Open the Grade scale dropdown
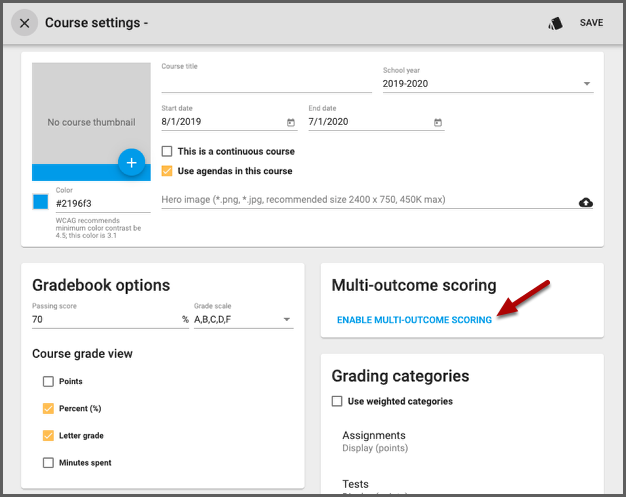This screenshot has height=497, width=626. point(243,320)
